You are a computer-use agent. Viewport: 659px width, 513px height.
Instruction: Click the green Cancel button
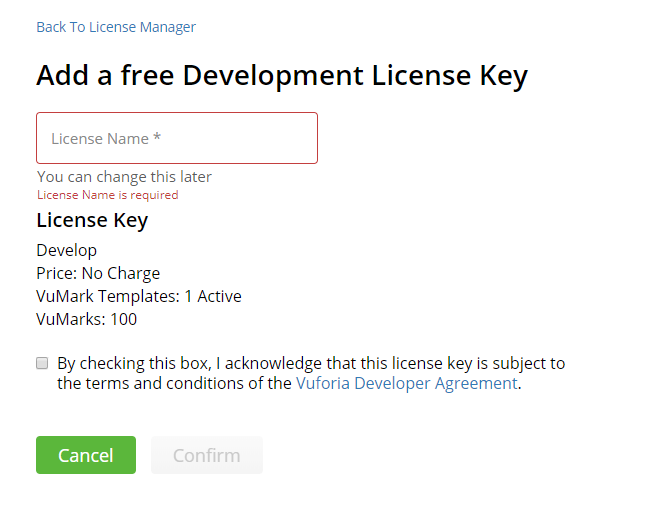coord(86,455)
